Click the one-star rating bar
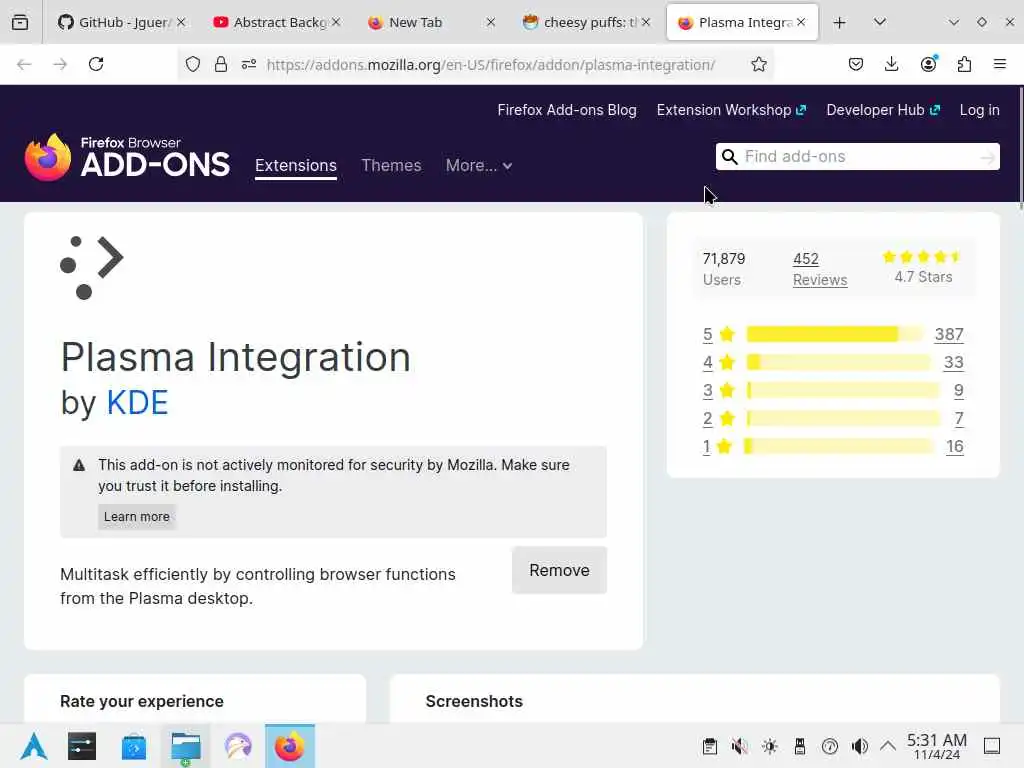Viewport: 1024px width, 768px height. (x=839, y=447)
